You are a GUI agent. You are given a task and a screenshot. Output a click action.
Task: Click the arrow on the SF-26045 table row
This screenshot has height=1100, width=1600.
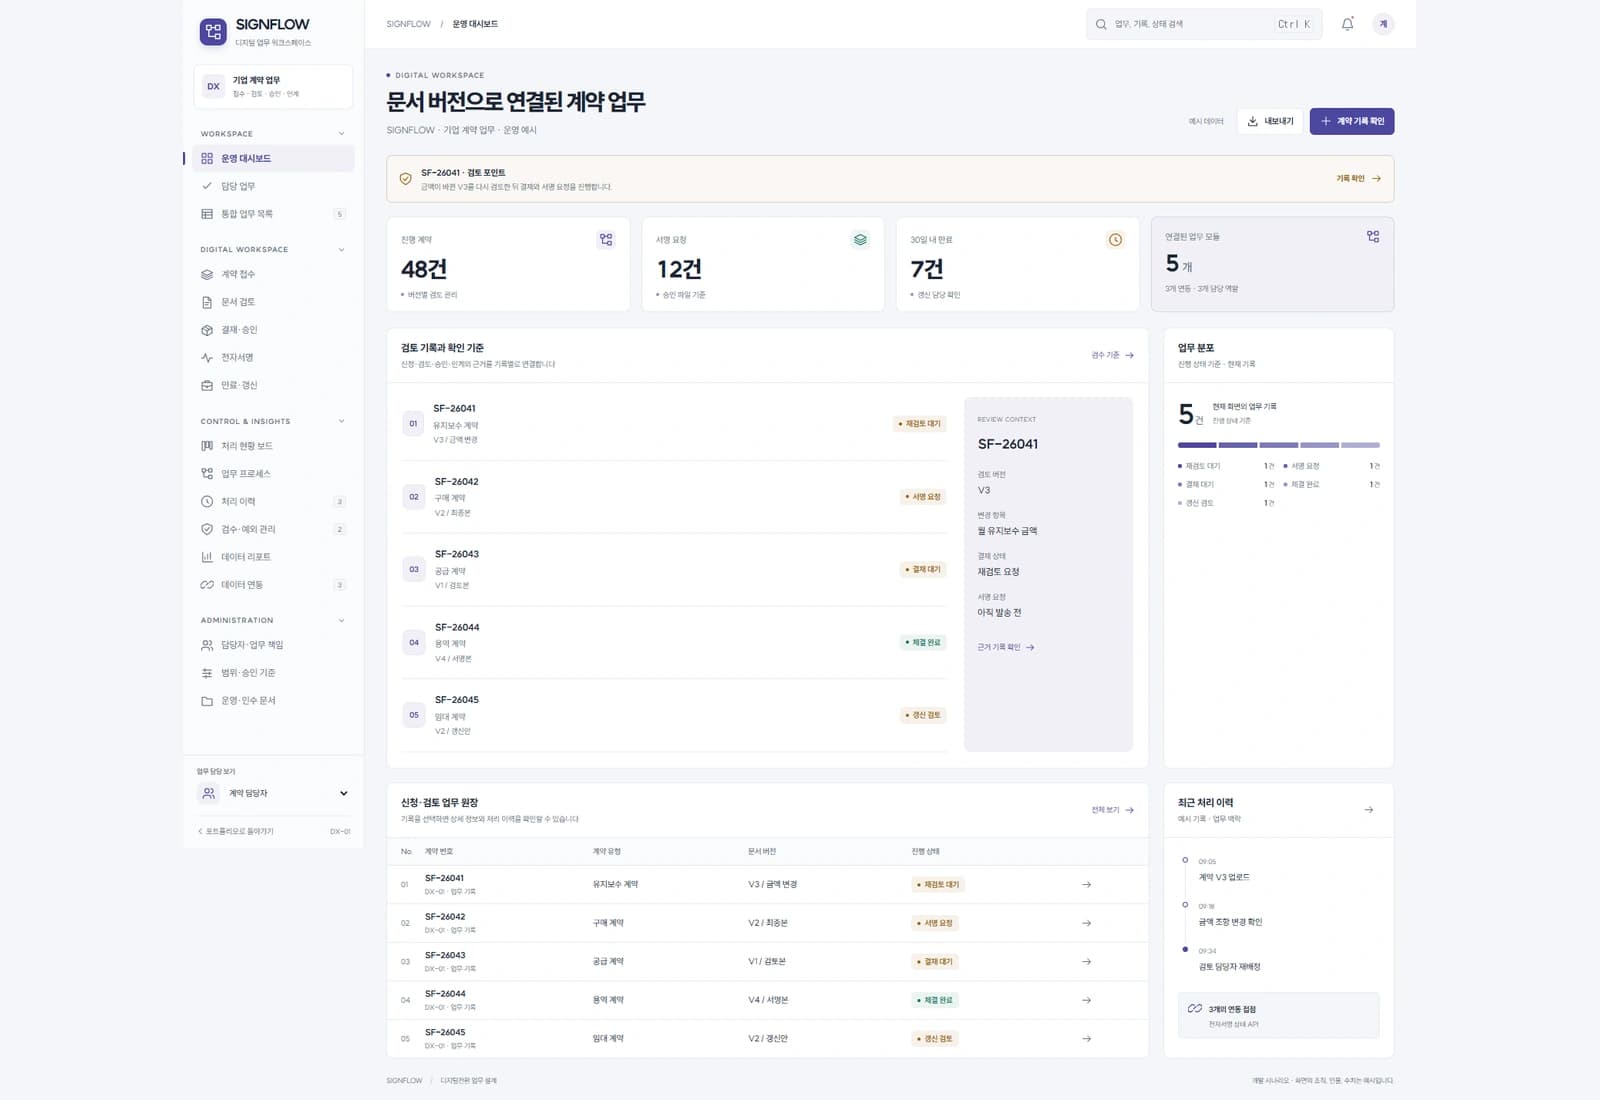click(x=1086, y=1039)
